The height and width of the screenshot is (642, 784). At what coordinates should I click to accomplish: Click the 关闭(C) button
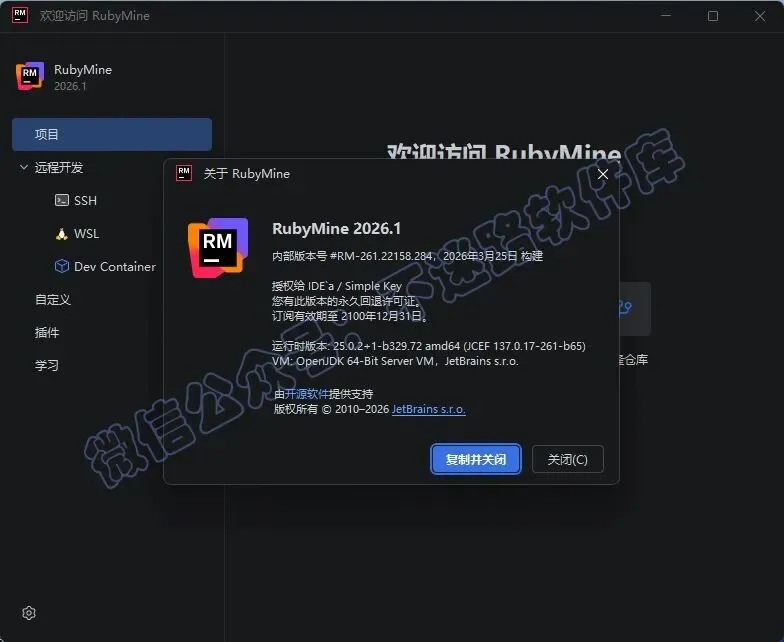tap(568, 459)
